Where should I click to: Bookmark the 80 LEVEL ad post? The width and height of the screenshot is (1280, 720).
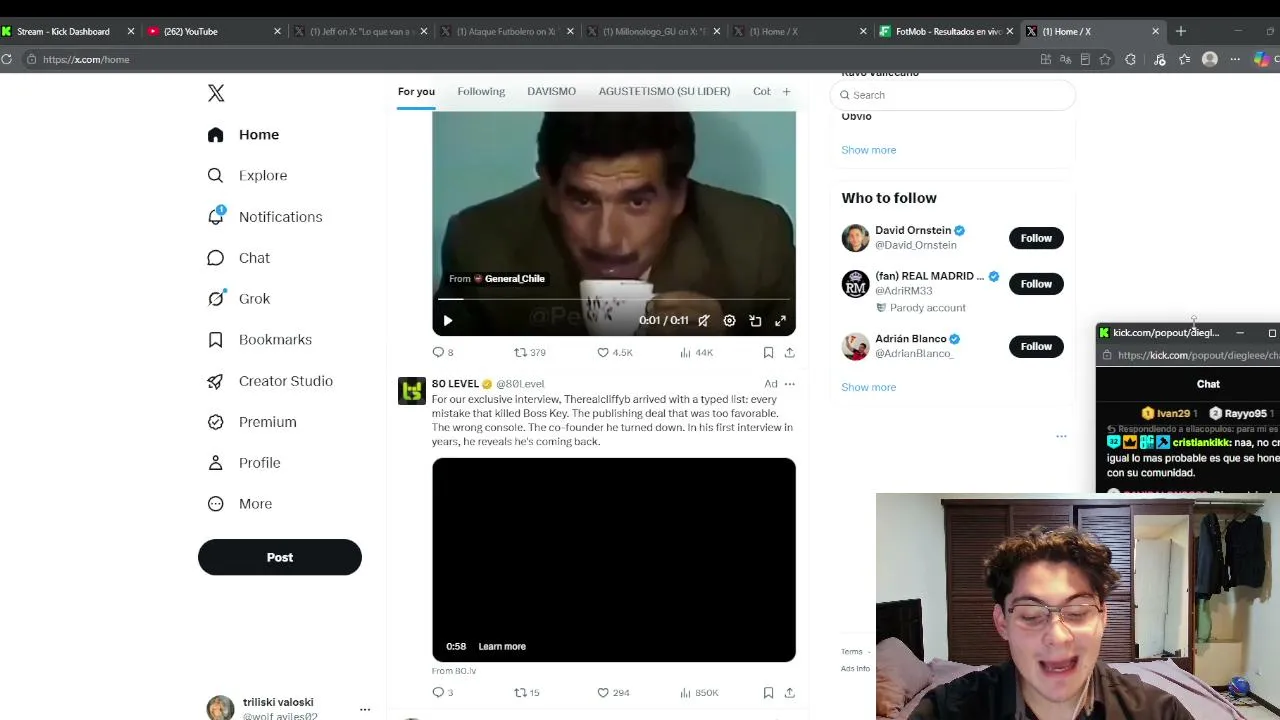pos(768,692)
